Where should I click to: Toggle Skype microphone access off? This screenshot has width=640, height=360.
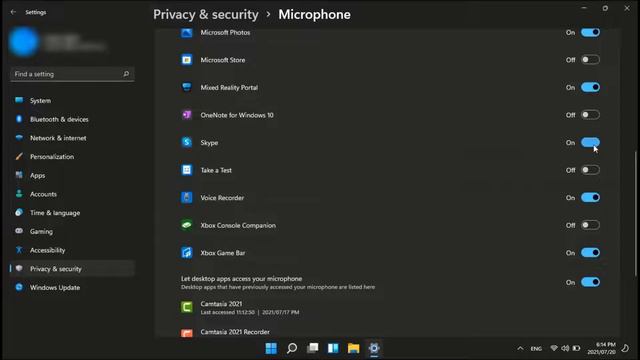[x=590, y=142]
